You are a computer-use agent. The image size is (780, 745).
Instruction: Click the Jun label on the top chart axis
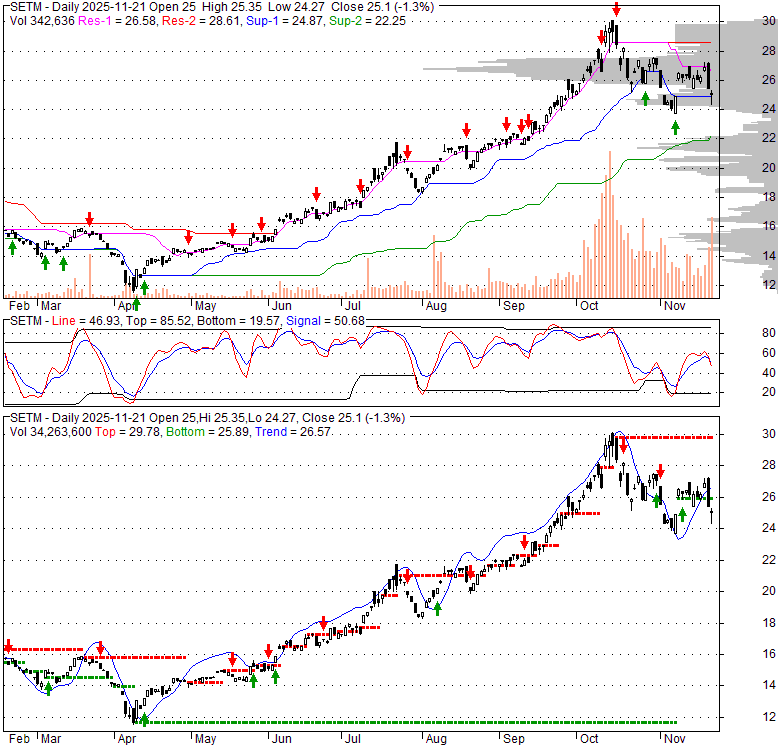(x=282, y=305)
